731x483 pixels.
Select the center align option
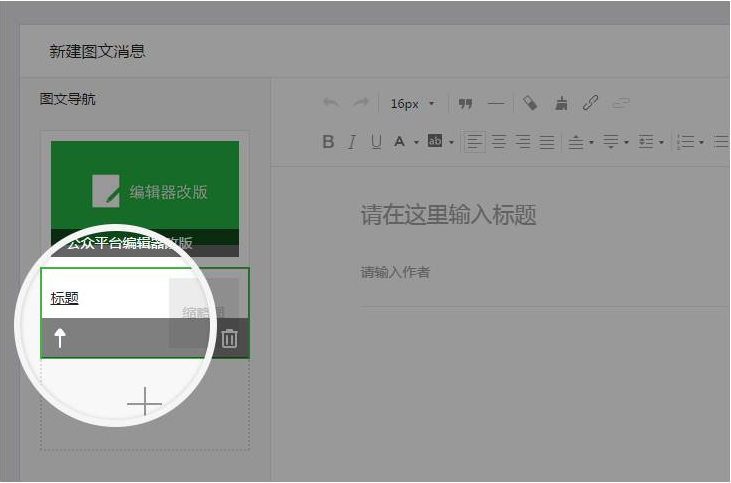point(498,142)
